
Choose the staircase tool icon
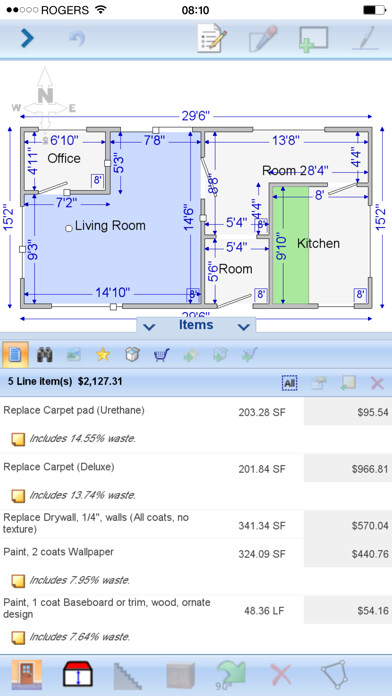(x=129, y=675)
